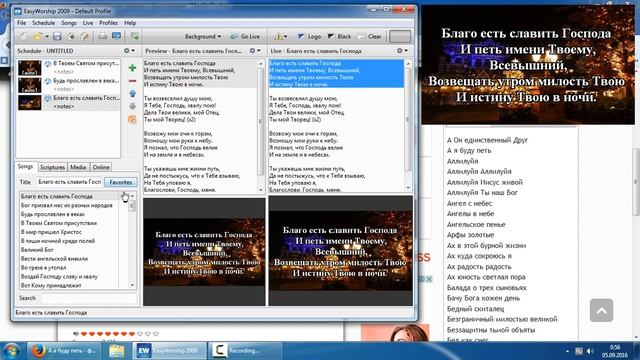Click live verse 'Возвожу мои очи к горам,'
The image size is (640, 360).
click(304, 133)
